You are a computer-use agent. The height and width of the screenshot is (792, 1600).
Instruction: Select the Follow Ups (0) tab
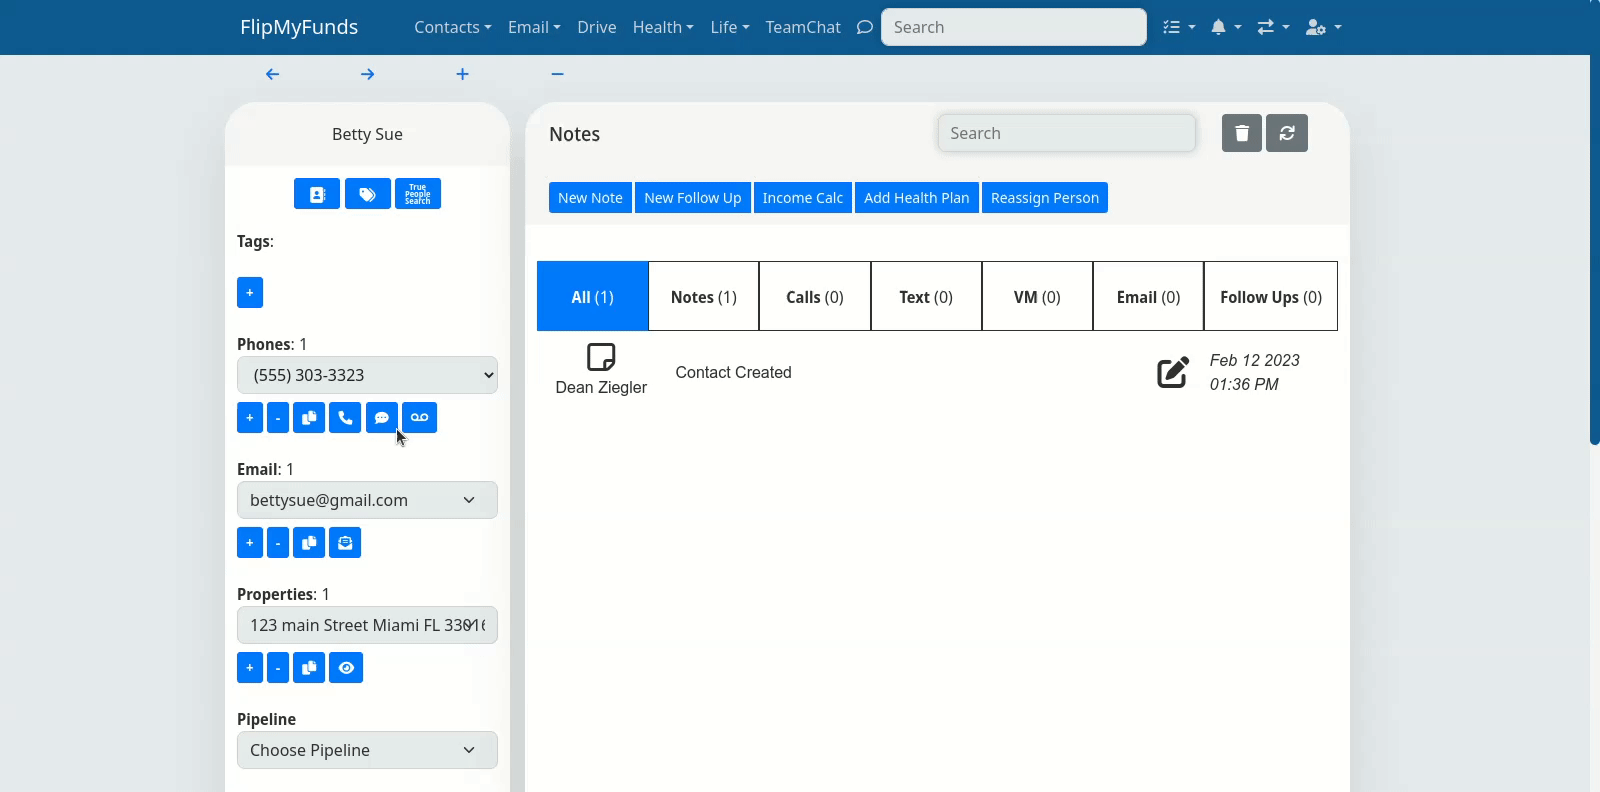[x=1270, y=297]
